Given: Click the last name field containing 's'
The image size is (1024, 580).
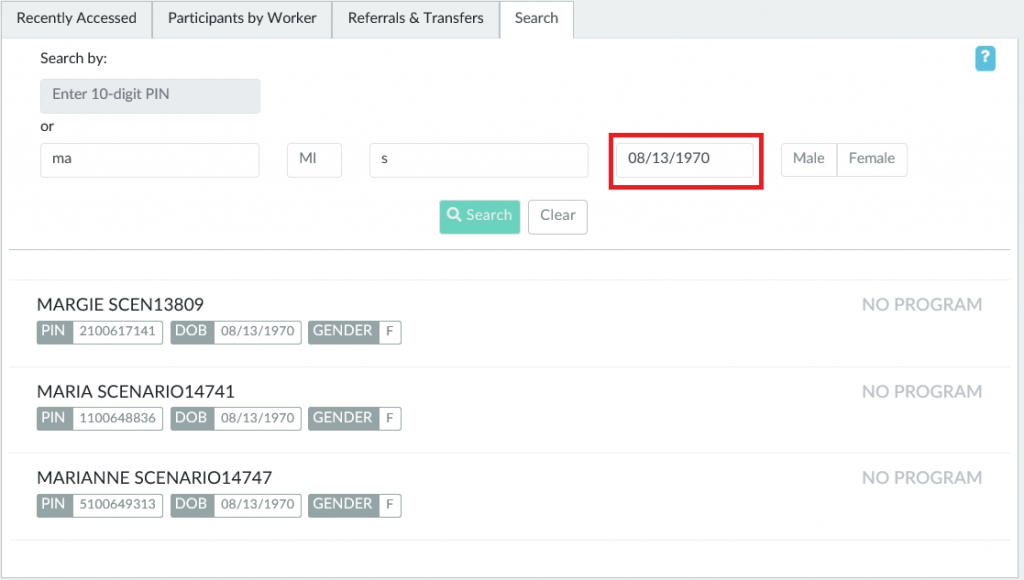Looking at the screenshot, I should point(478,160).
